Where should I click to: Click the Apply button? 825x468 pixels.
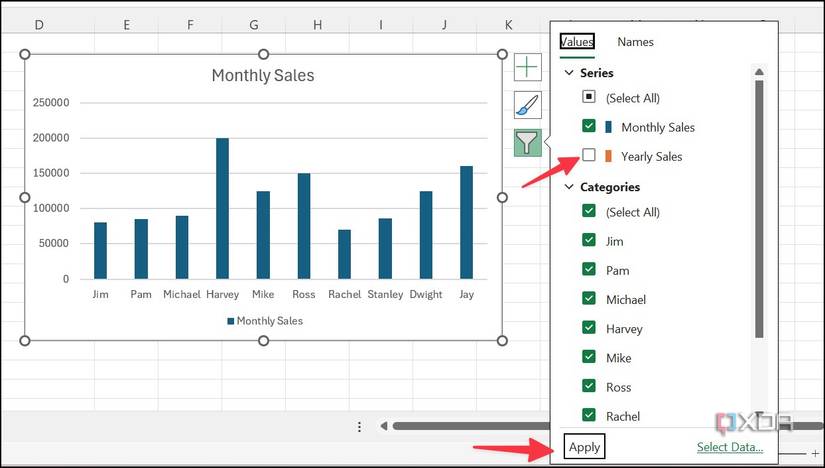(x=585, y=447)
